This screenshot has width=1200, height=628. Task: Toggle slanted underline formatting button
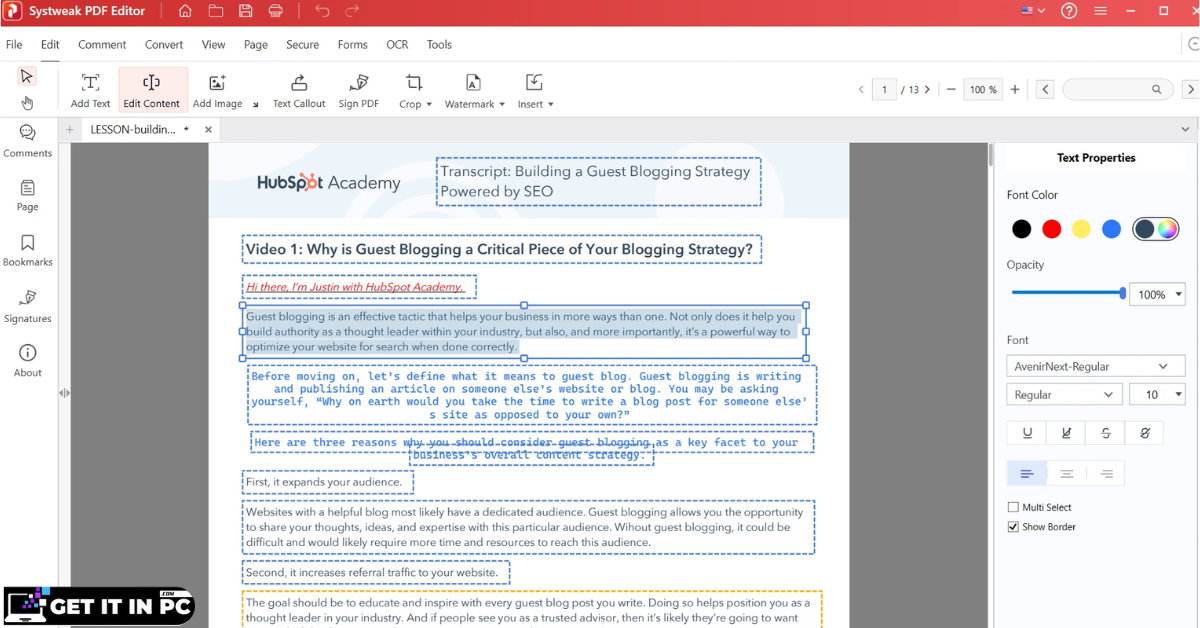1066,433
